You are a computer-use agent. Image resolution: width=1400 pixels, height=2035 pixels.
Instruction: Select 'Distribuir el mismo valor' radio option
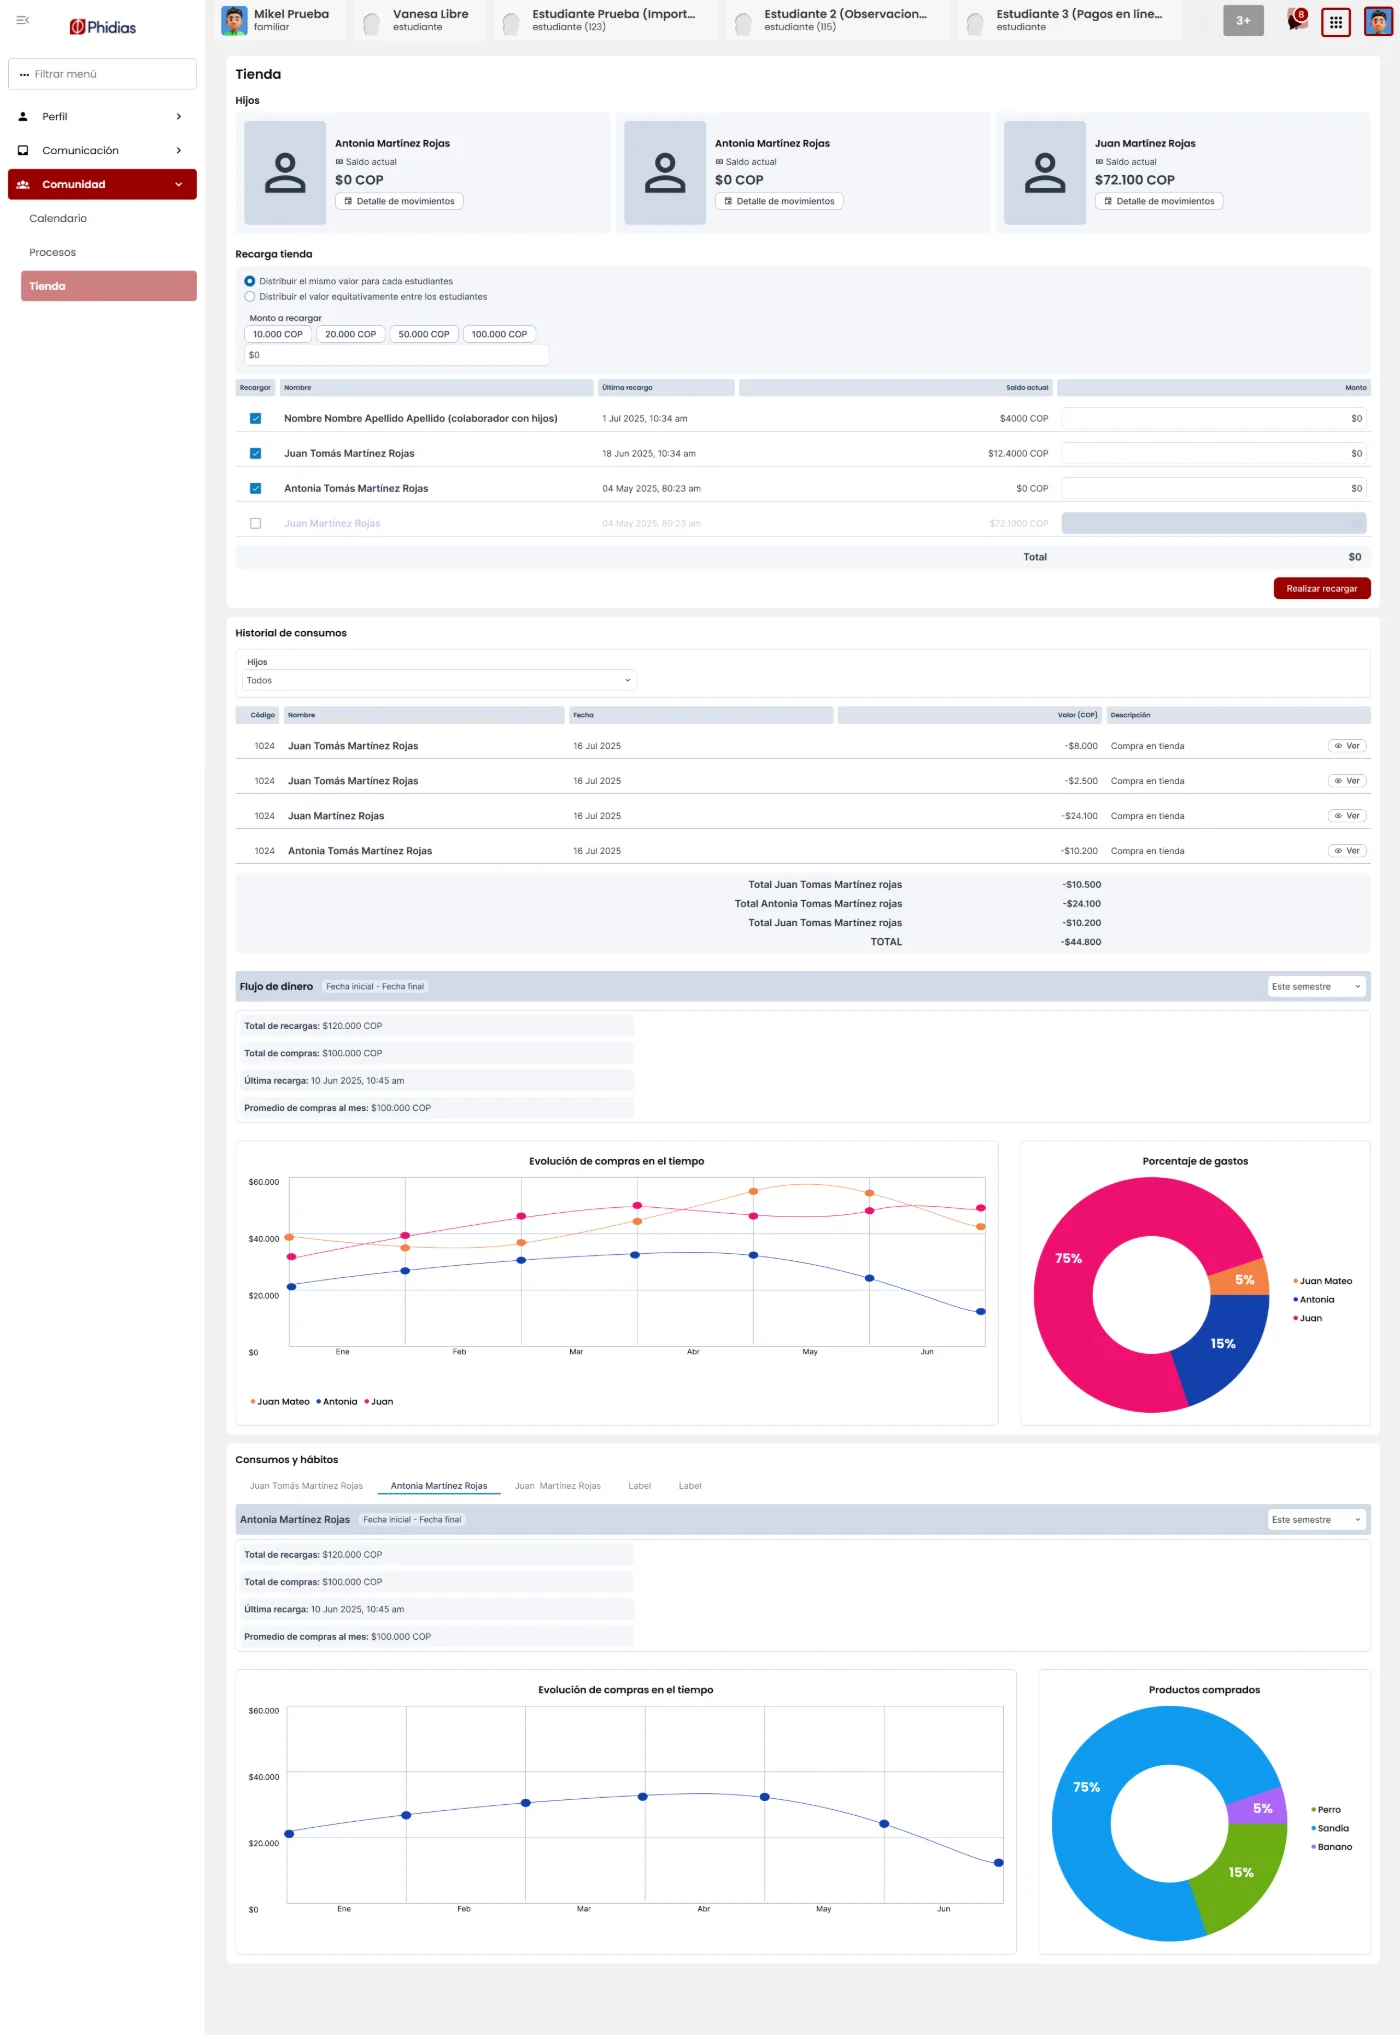coord(250,281)
